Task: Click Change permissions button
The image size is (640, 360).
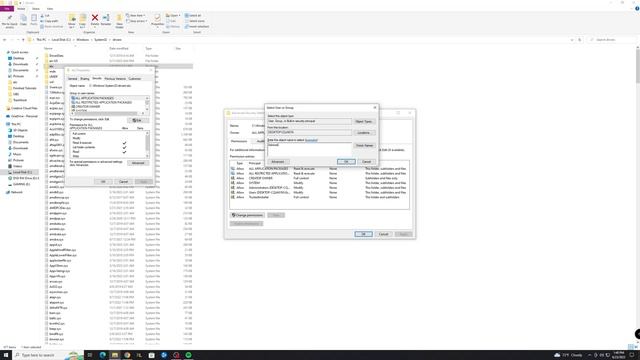Action: (247, 215)
